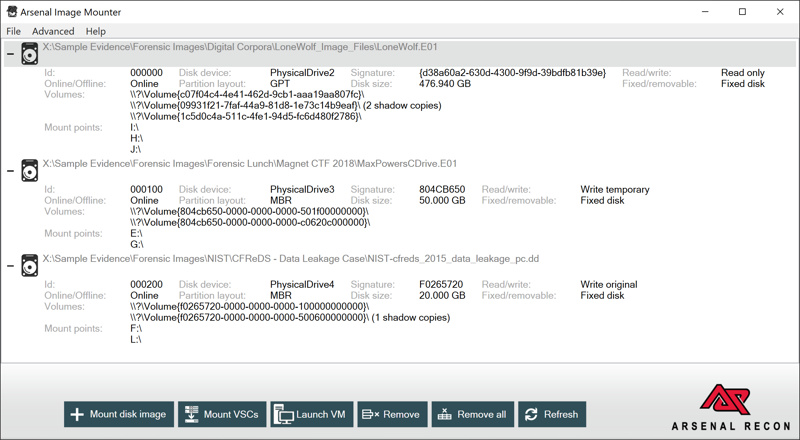
Task: Click the Id value 000200
Action: tap(146, 284)
